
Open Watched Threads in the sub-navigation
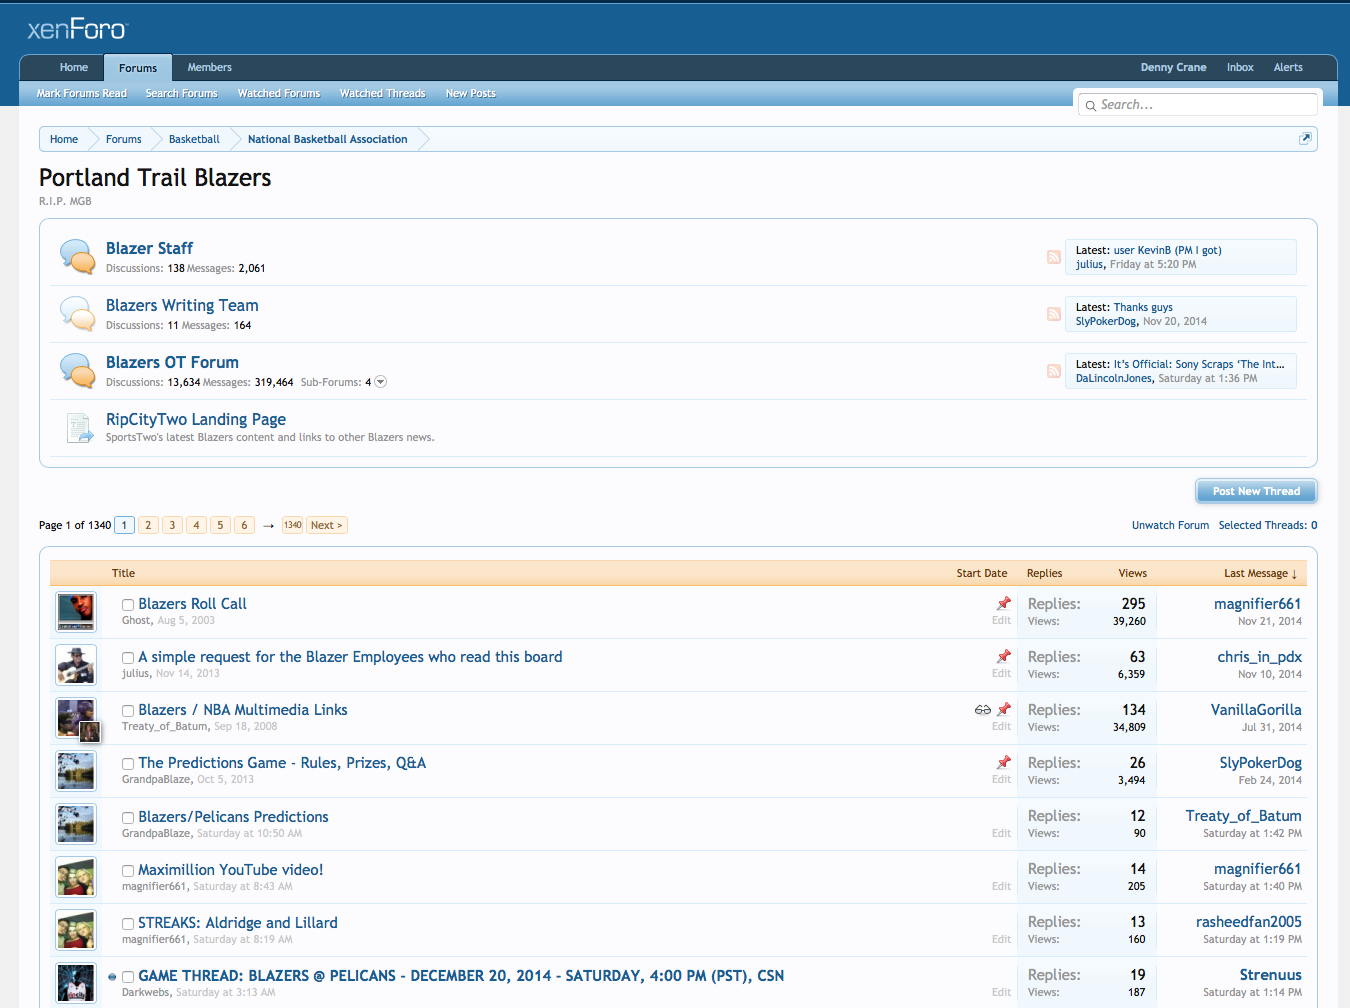tap(382, 93)
